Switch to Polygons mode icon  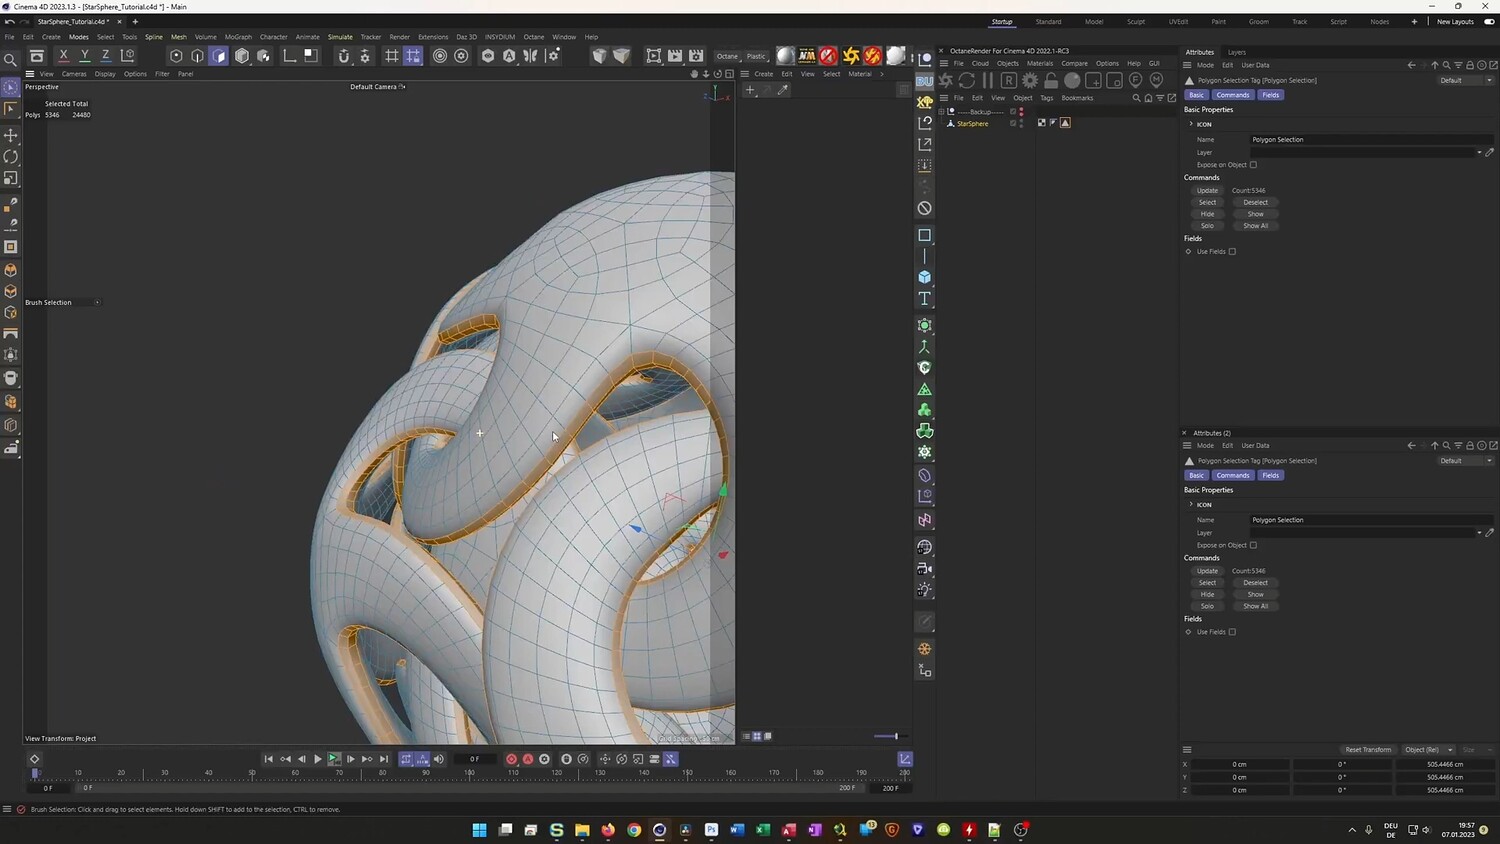(x=219, y=56)
